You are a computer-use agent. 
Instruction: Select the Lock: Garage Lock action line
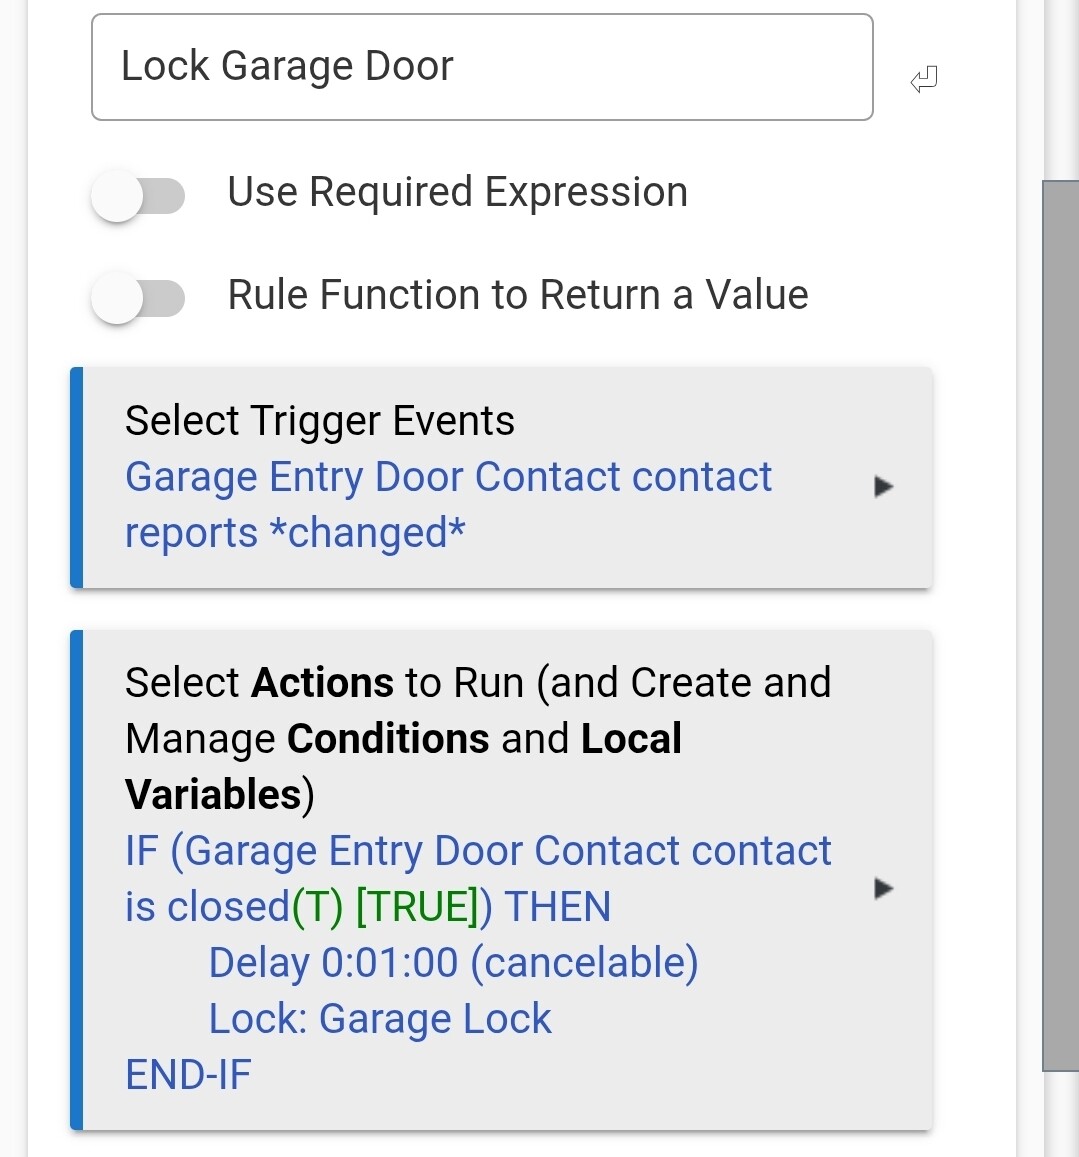(380, 1019)
